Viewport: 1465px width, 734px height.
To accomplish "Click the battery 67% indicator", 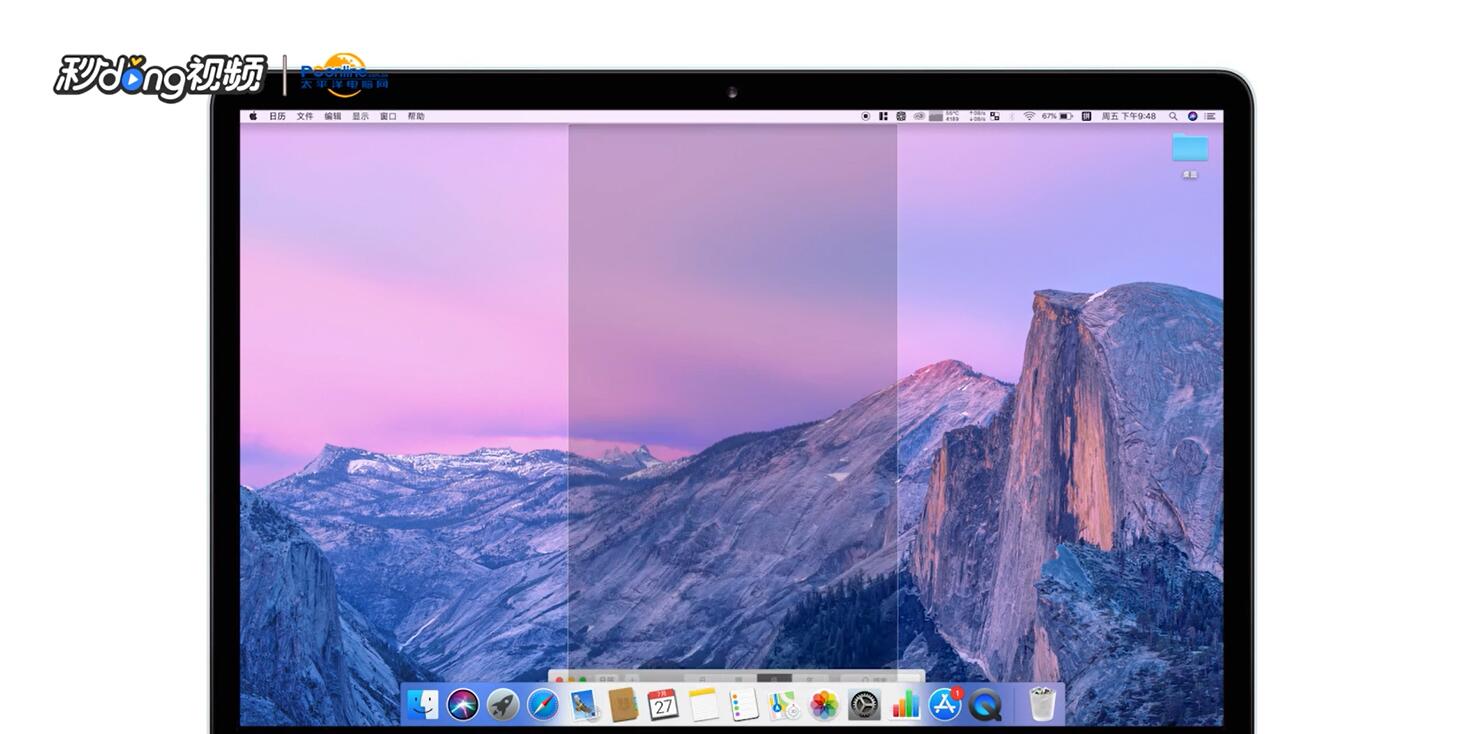I will point(1057,116).
